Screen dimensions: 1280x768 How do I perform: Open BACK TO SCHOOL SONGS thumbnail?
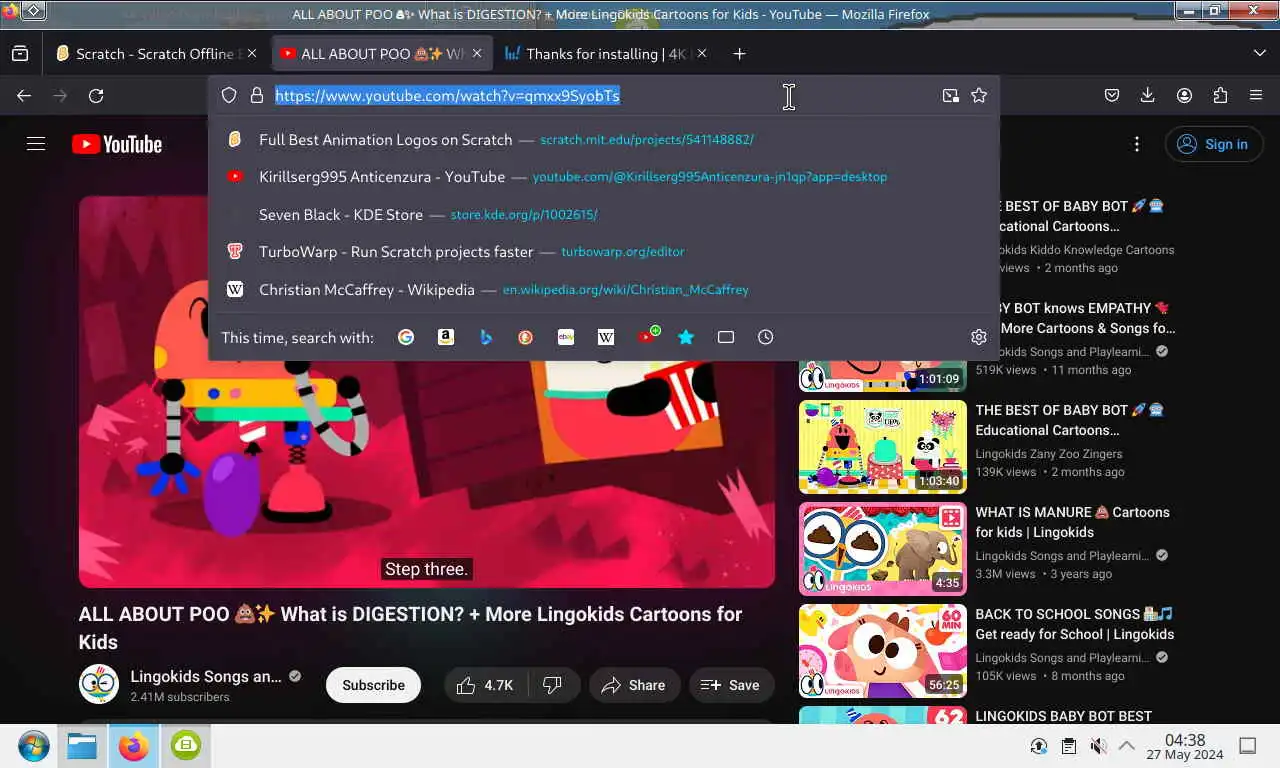pyautogui.click(x=883, y=651)
